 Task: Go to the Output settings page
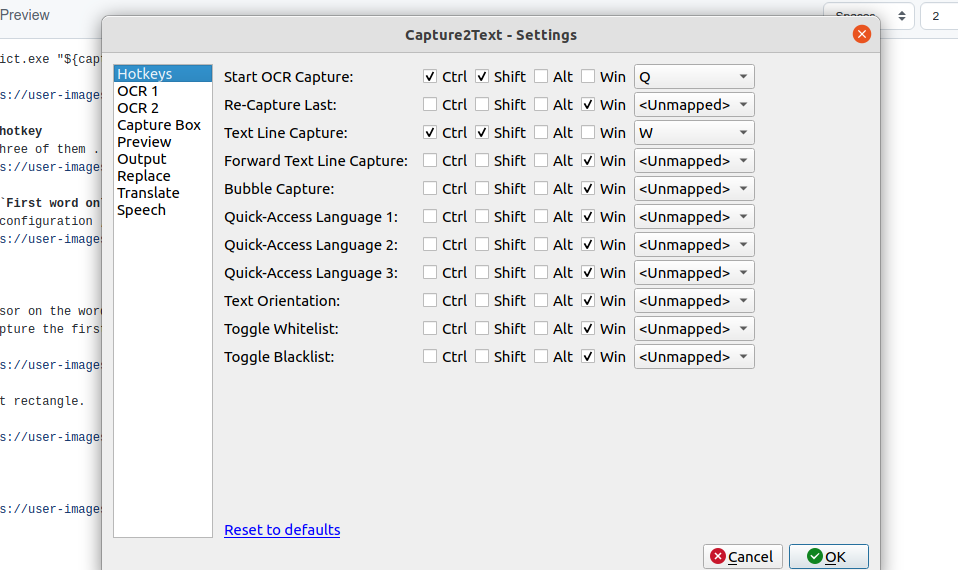click(163, 159)
